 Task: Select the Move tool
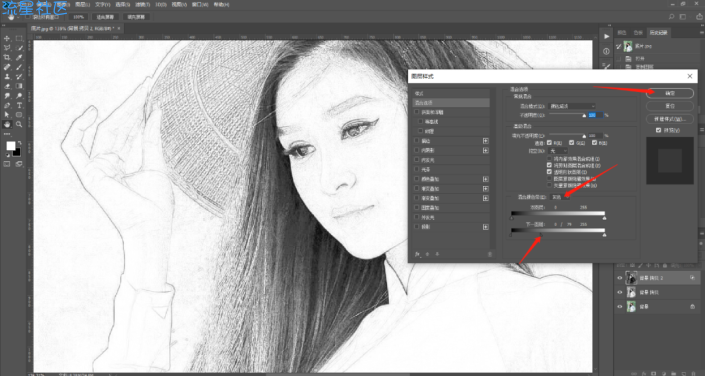click(7, 38)
